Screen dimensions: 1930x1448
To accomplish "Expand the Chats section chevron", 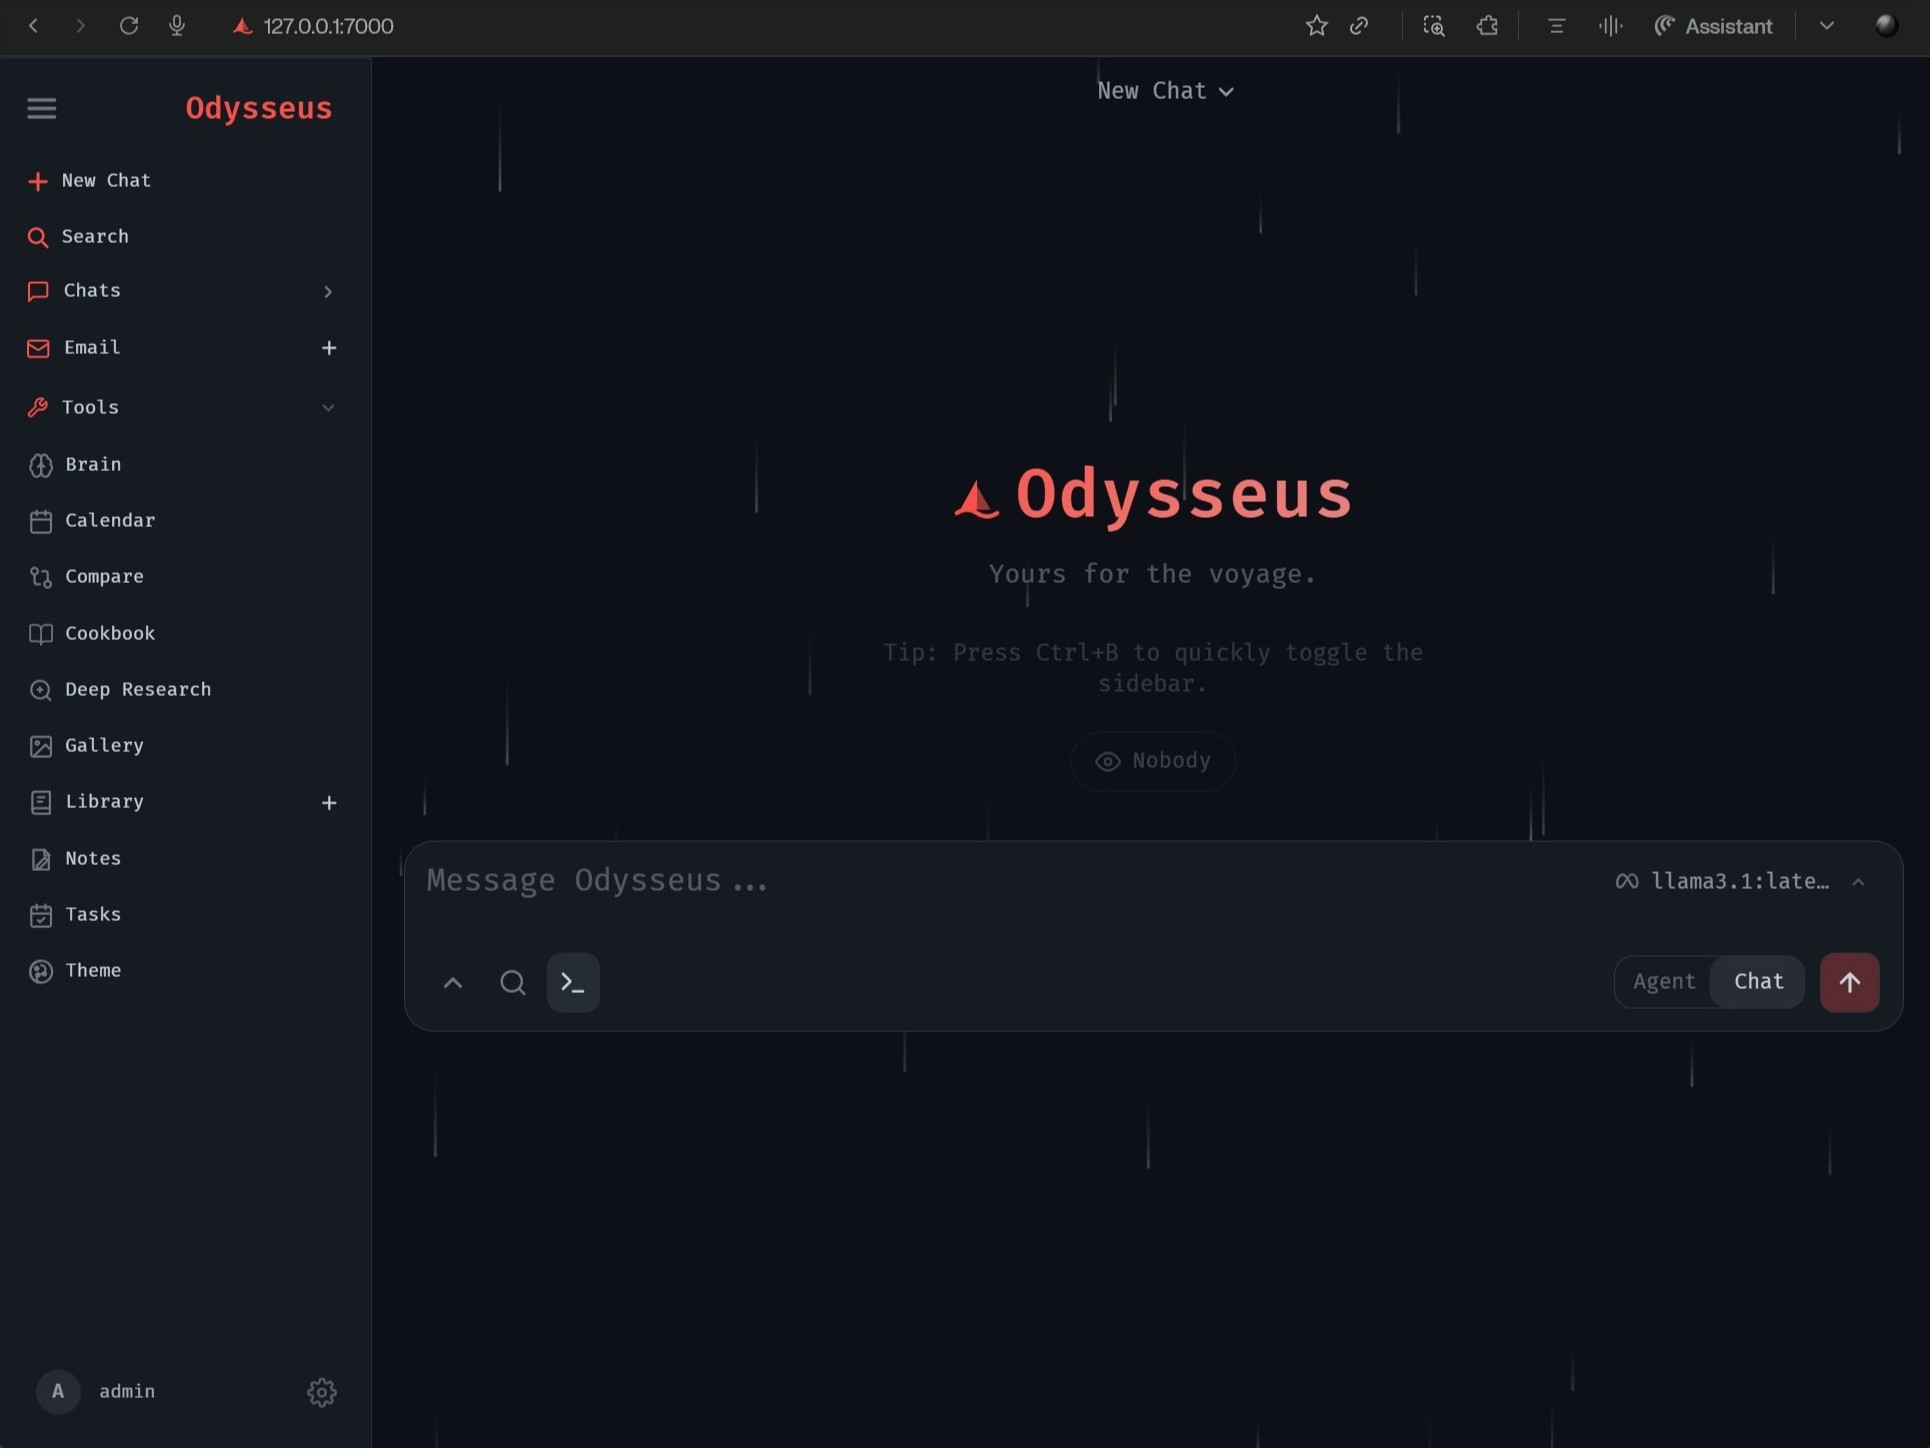I will 328,292.
